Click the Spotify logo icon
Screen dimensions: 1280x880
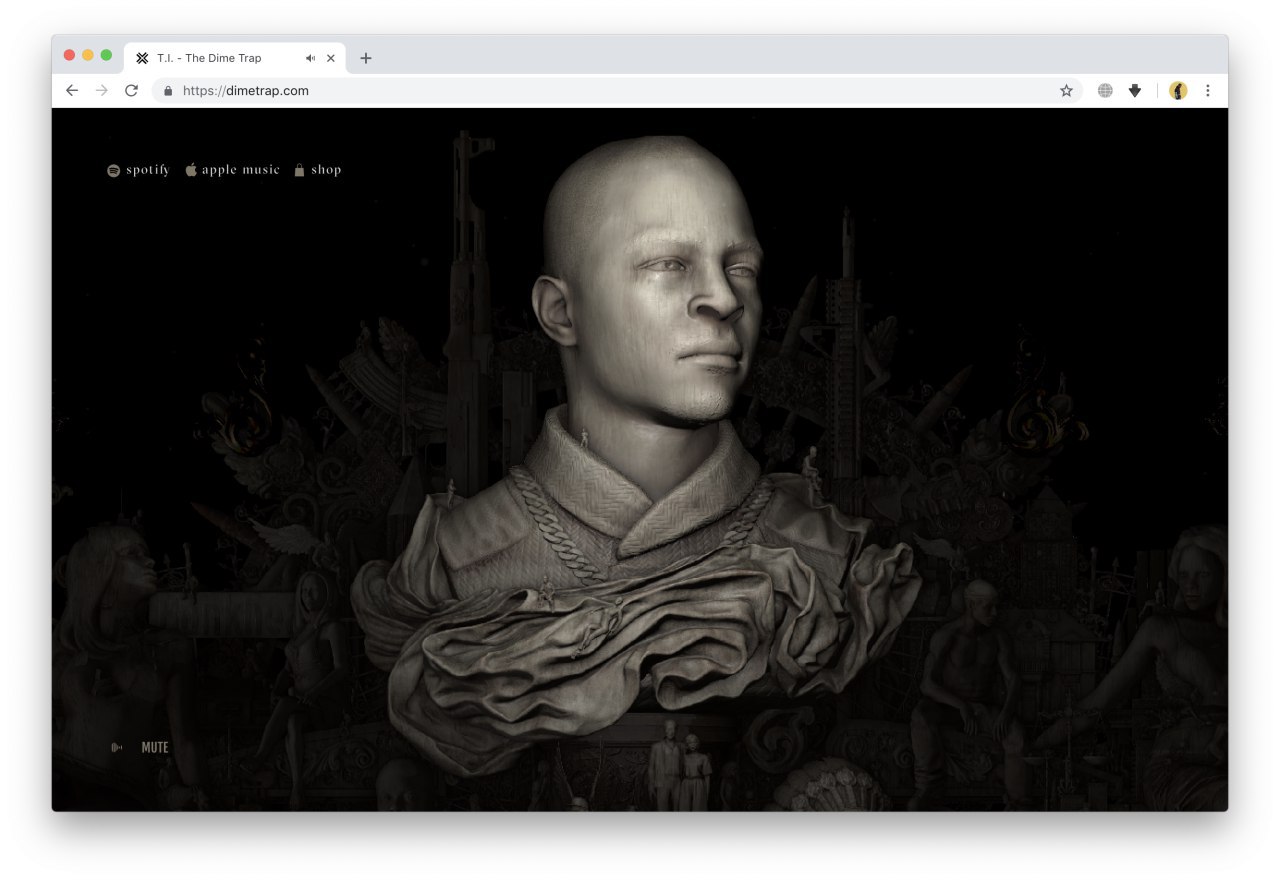tap(113, 170)
